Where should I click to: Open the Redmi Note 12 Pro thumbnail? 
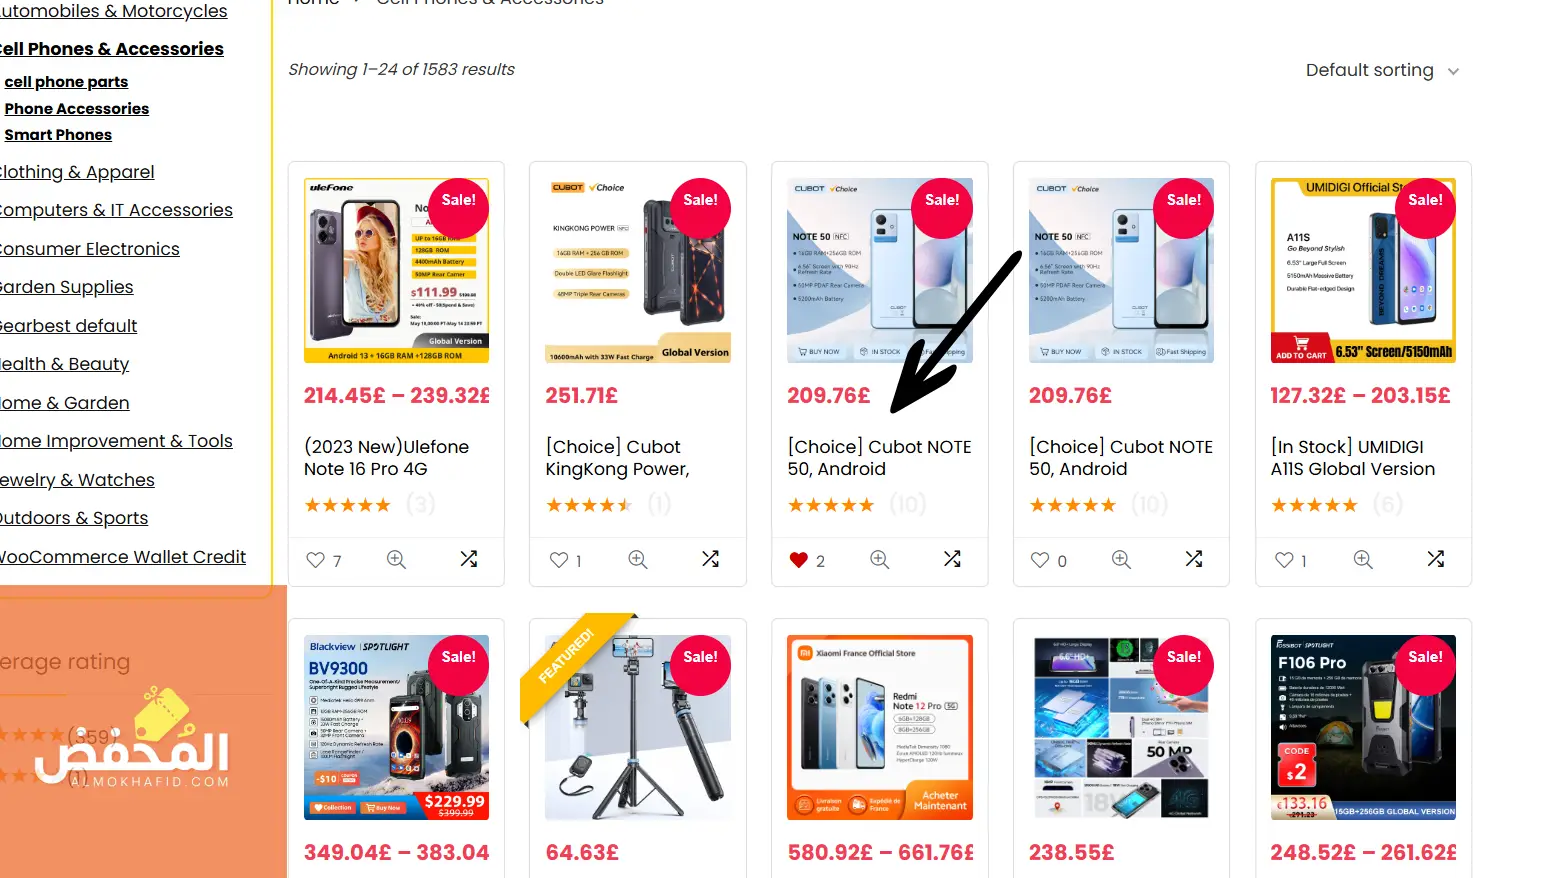[x=880, y=727]
